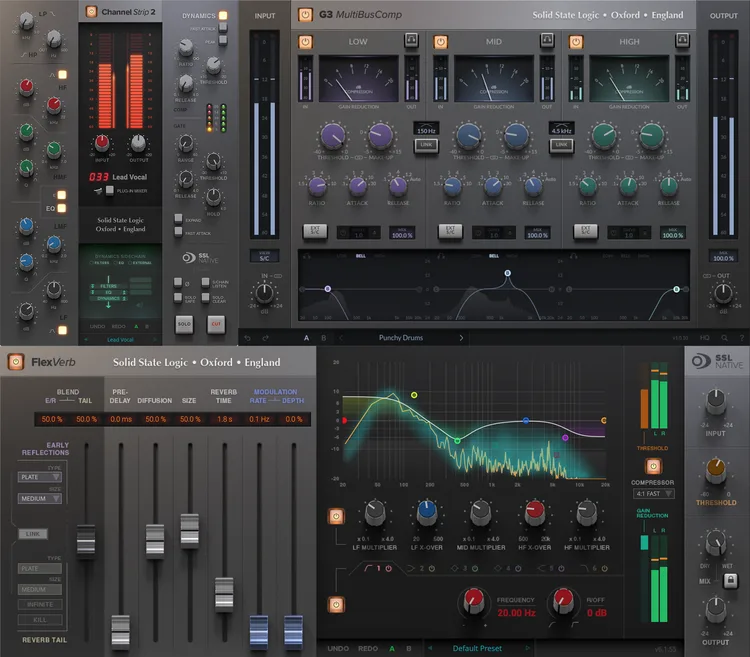The width and height of the screenshot is (750, 657).
Task: Click the PRE-DELAY fader handle
Action: 121,631
